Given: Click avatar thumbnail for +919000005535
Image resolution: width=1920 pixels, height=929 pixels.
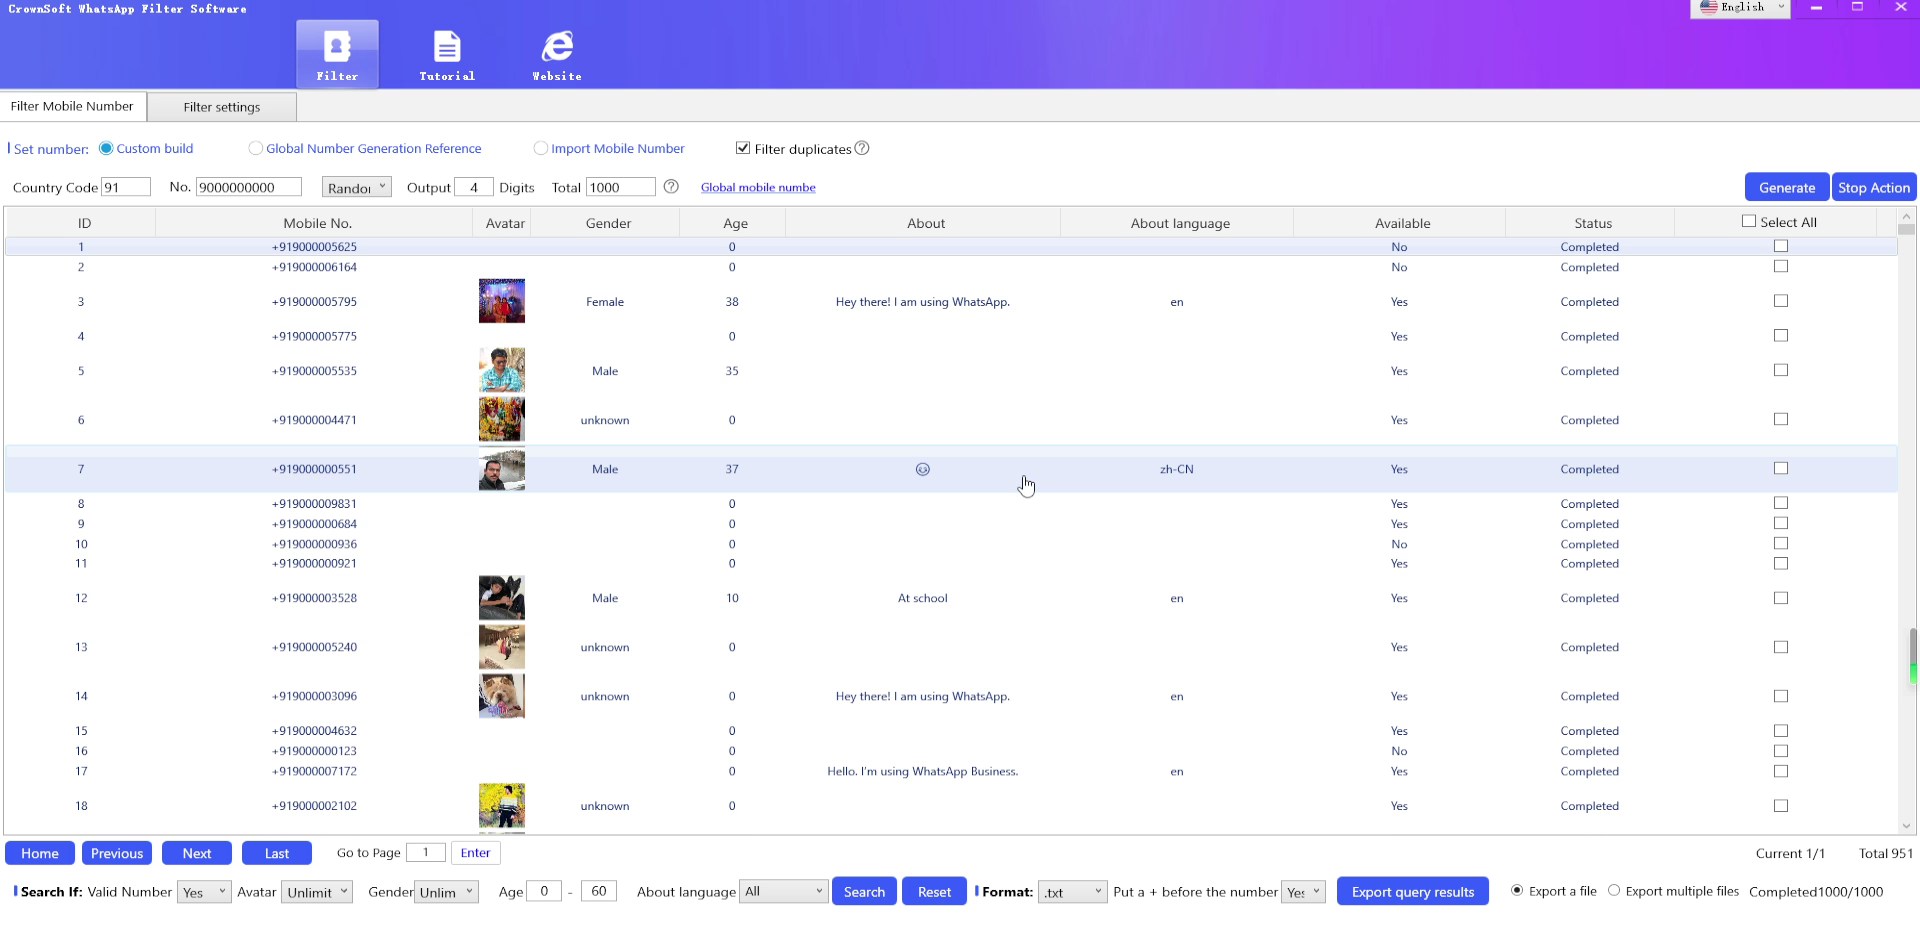Looking at the screenshot, I should [502, 370].
